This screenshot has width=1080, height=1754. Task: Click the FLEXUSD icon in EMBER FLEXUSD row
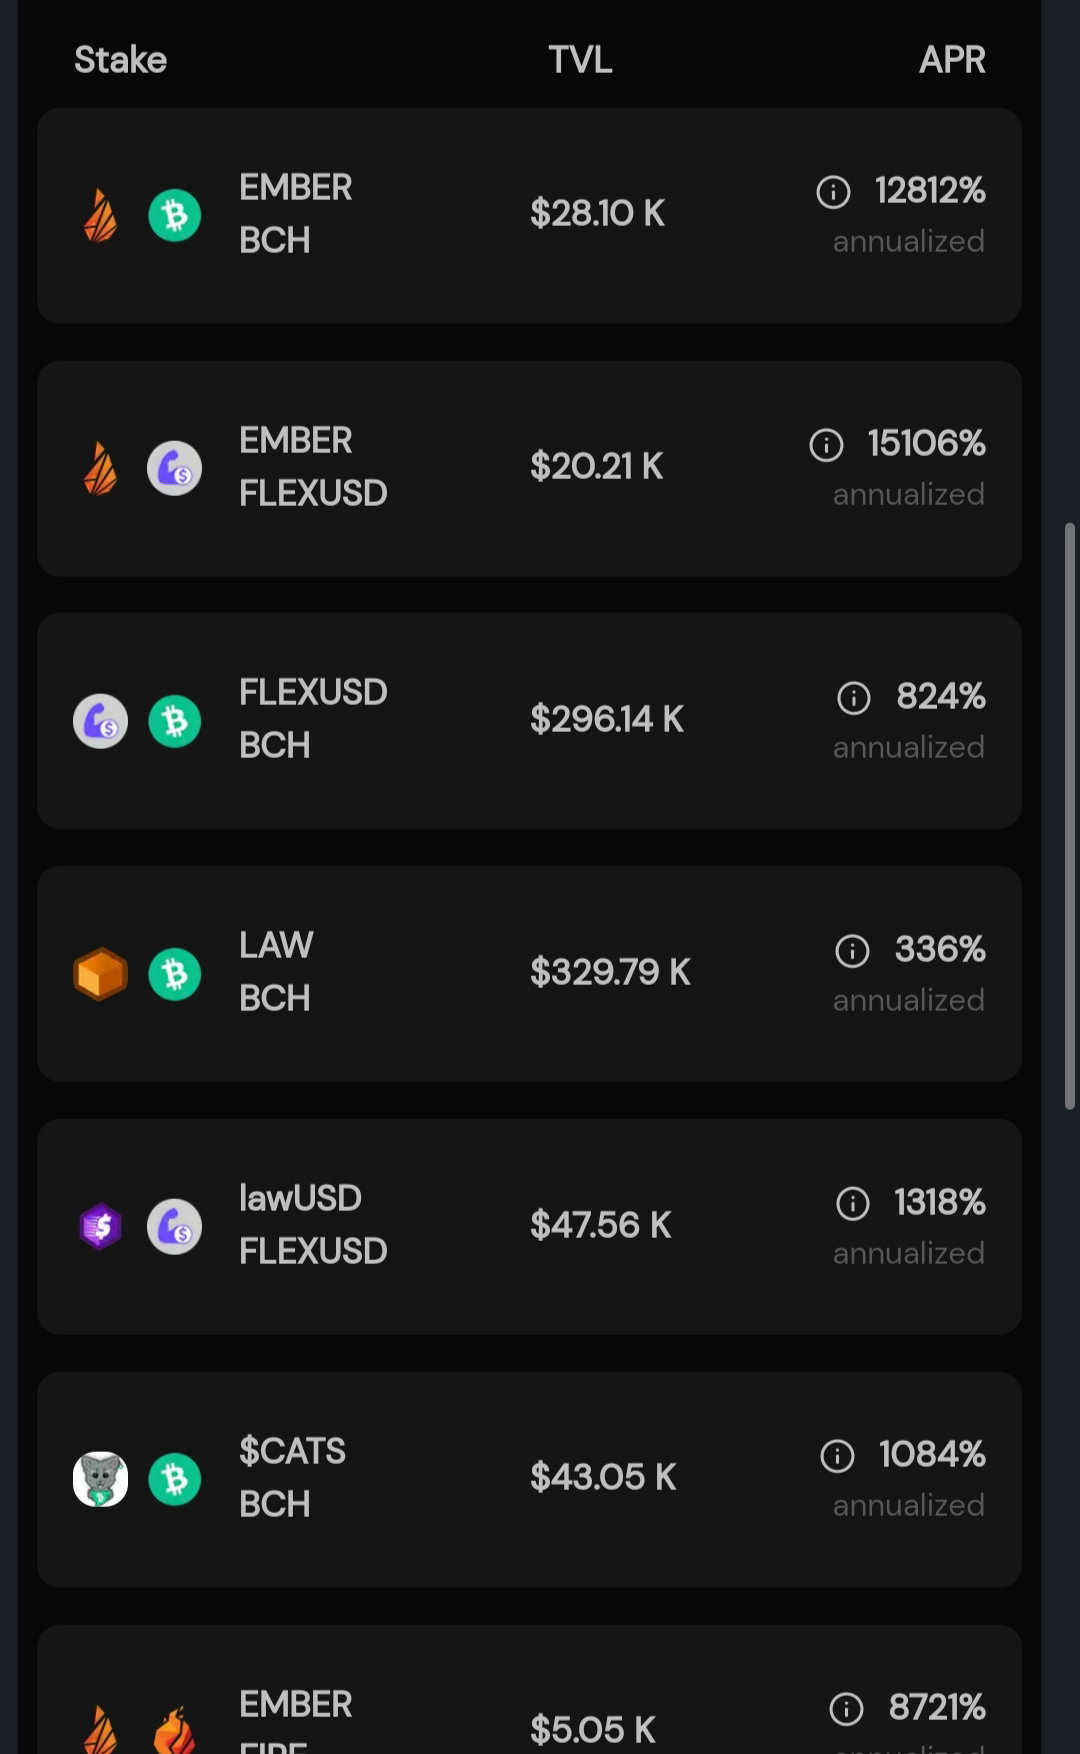coord(175,468)
